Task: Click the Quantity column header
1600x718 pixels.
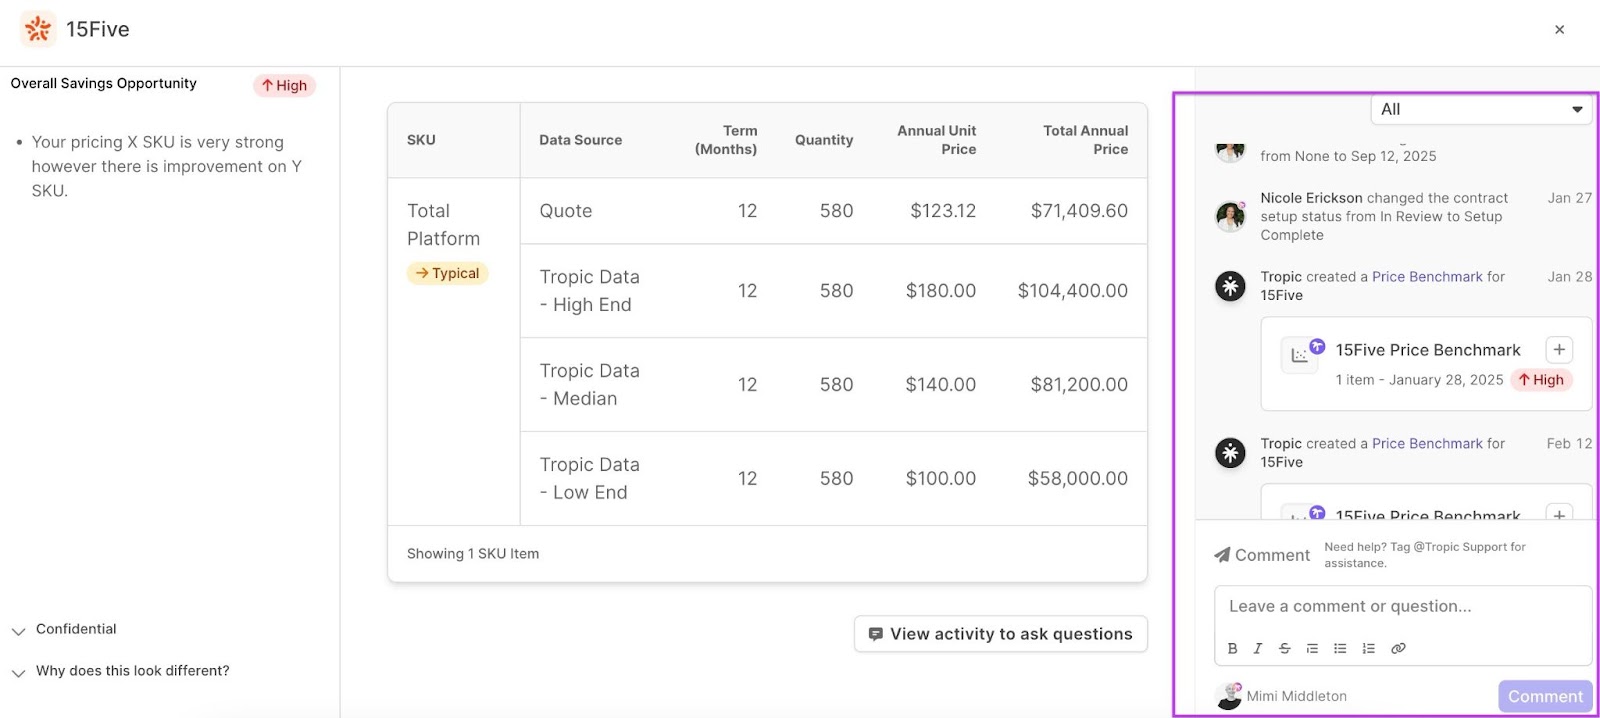Action: coord(824,140)
